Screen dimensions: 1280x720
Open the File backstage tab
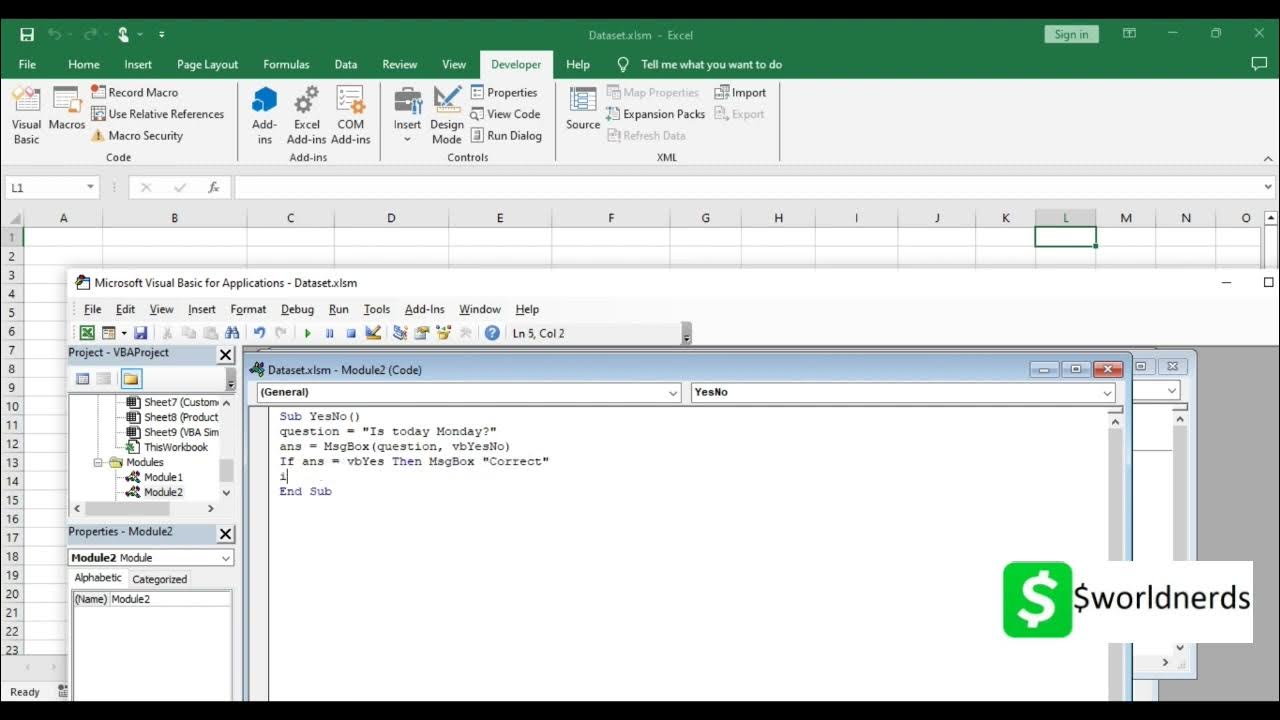27,64
